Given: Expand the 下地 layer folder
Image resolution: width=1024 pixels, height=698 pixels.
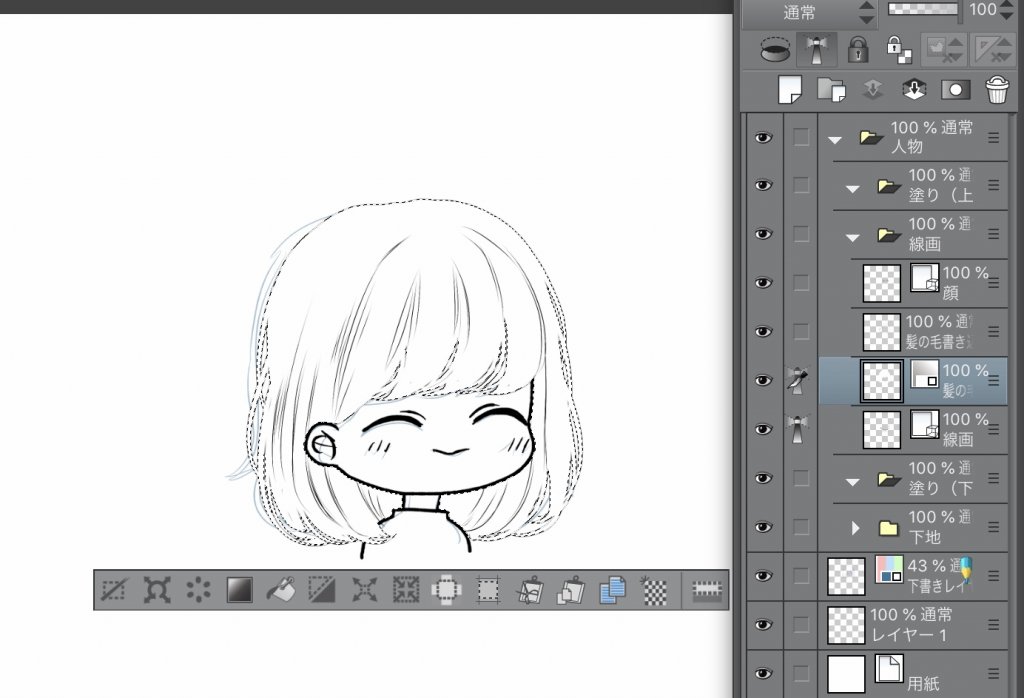Looking at the screenshot, I should 855,527.
